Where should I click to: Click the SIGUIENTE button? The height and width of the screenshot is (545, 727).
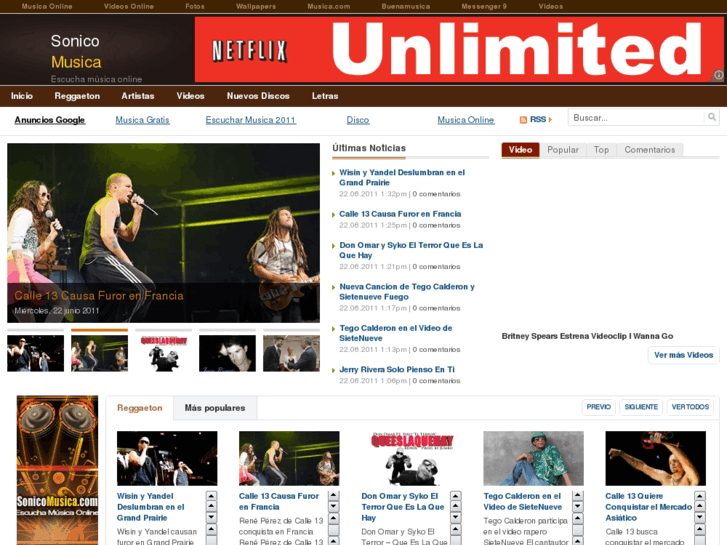641,407
